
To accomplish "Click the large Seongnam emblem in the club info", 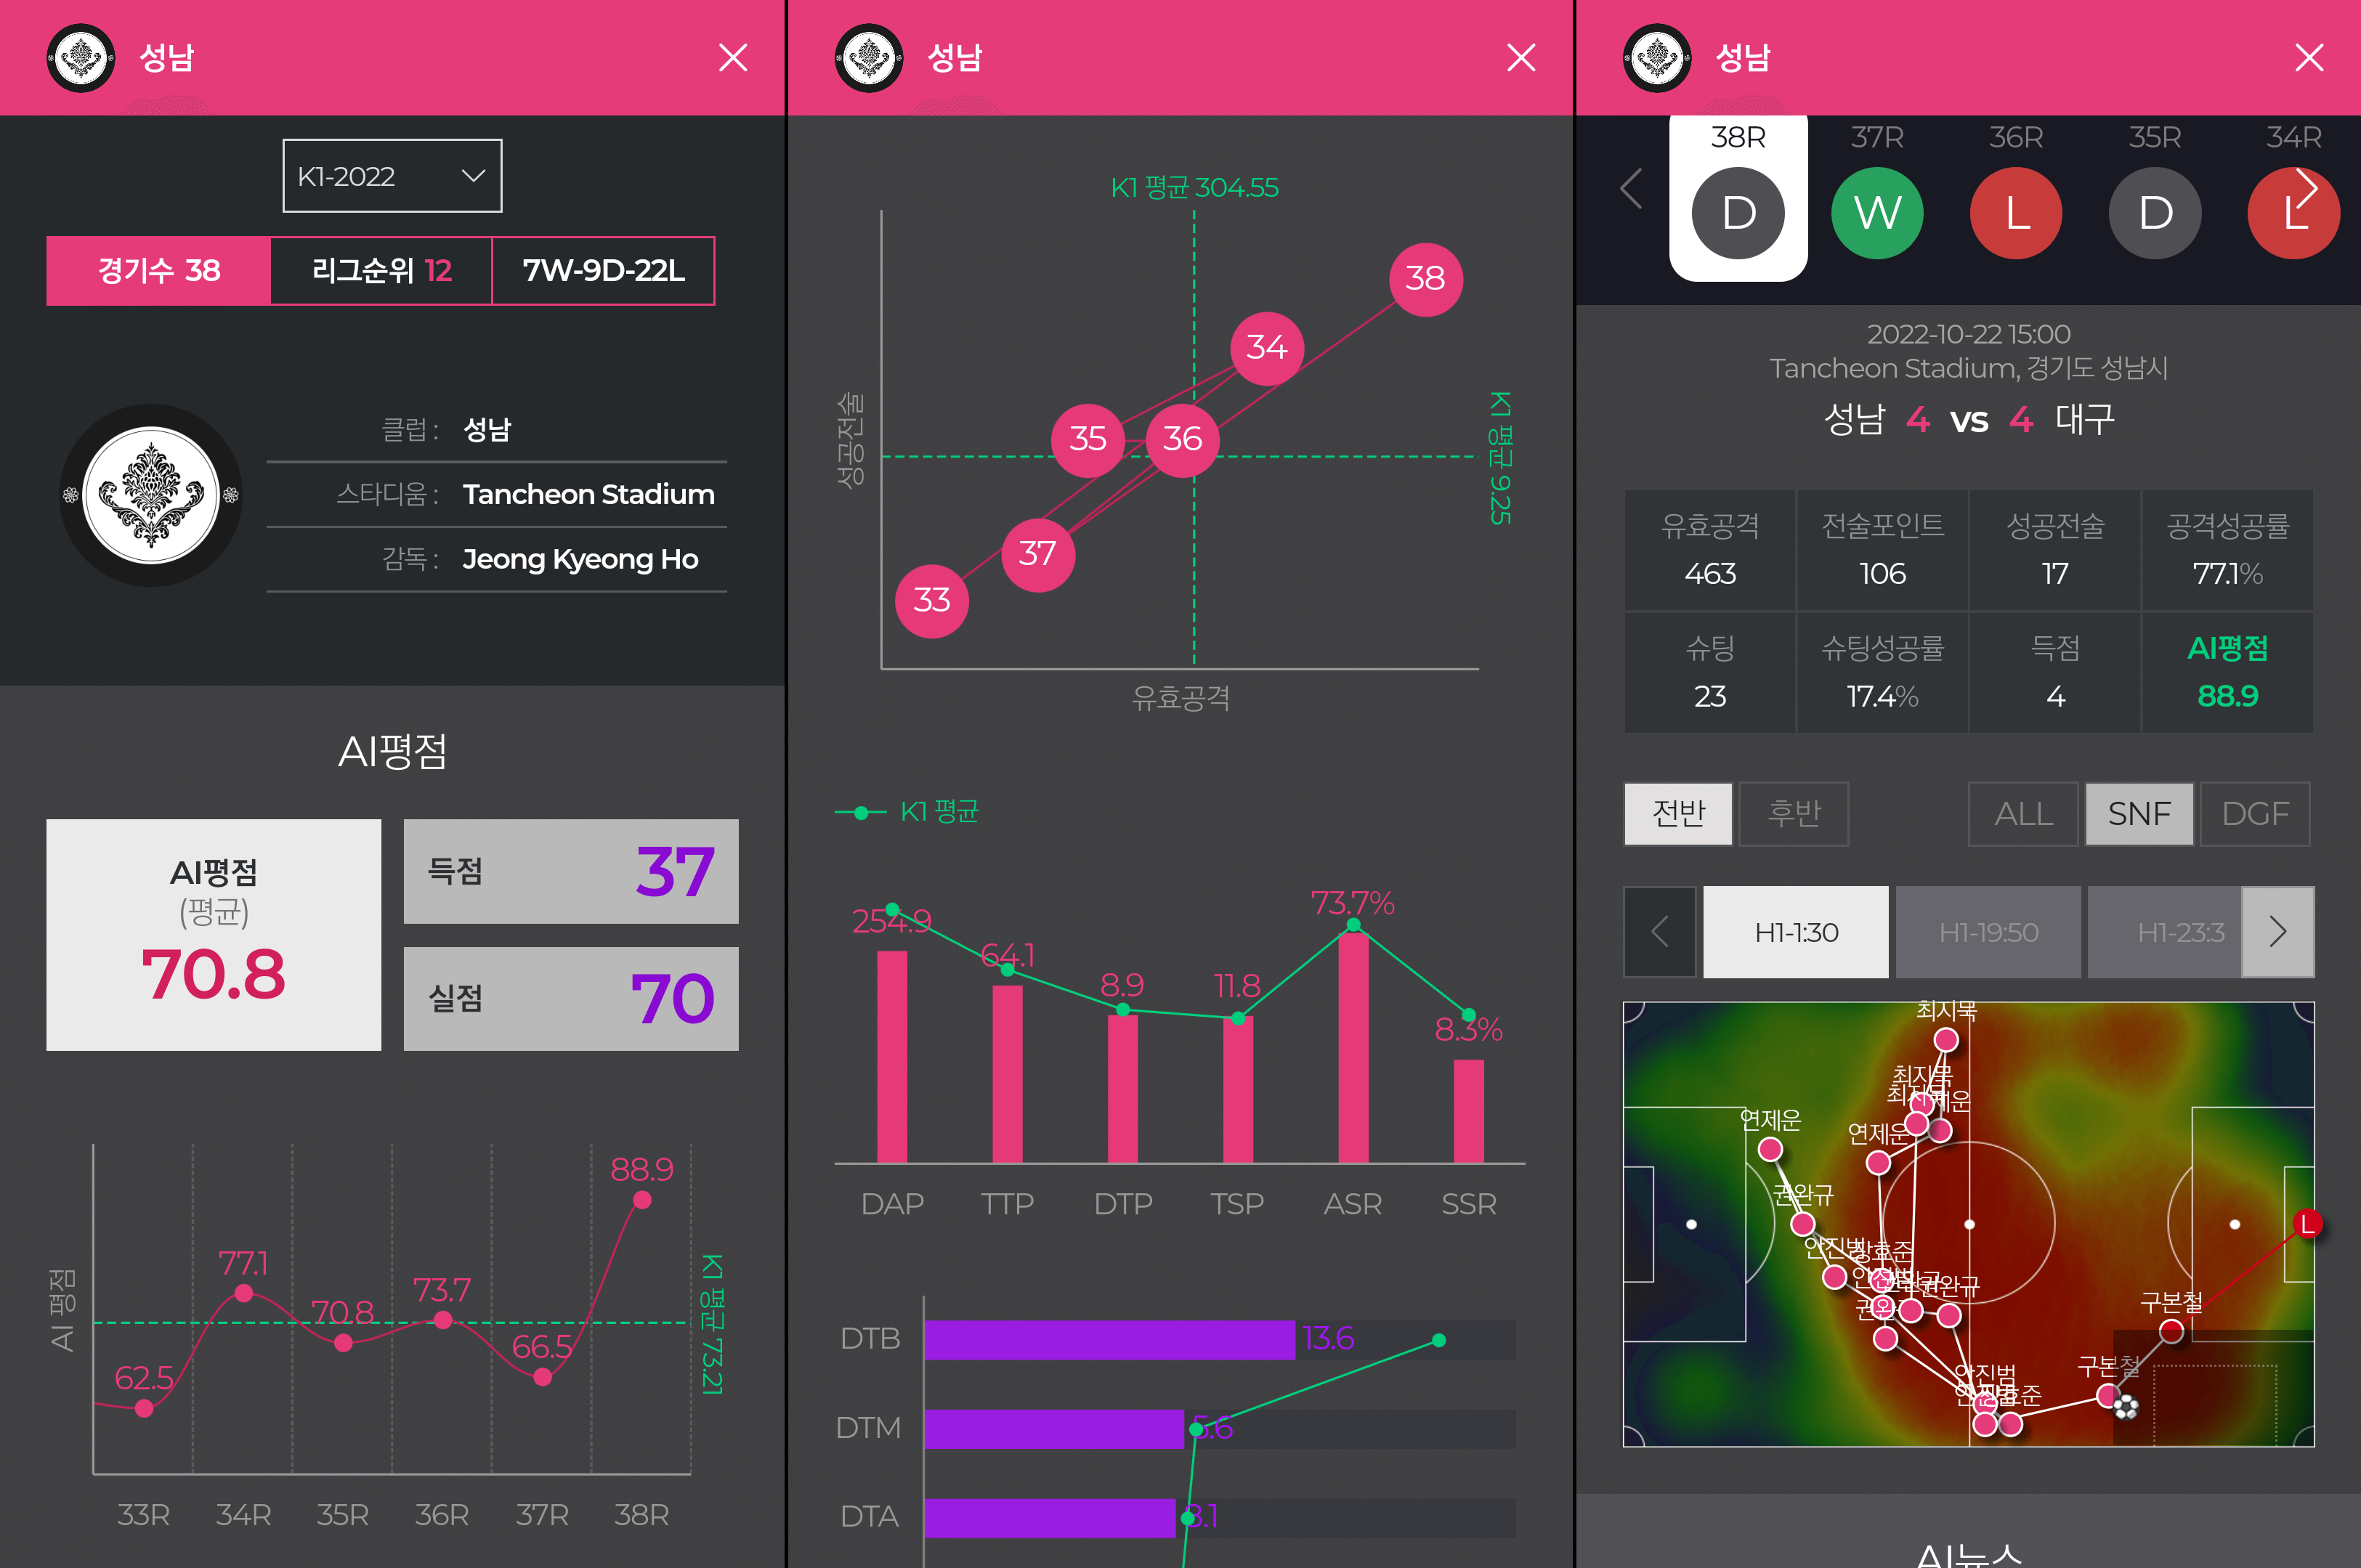I will [x=151, y=495].
